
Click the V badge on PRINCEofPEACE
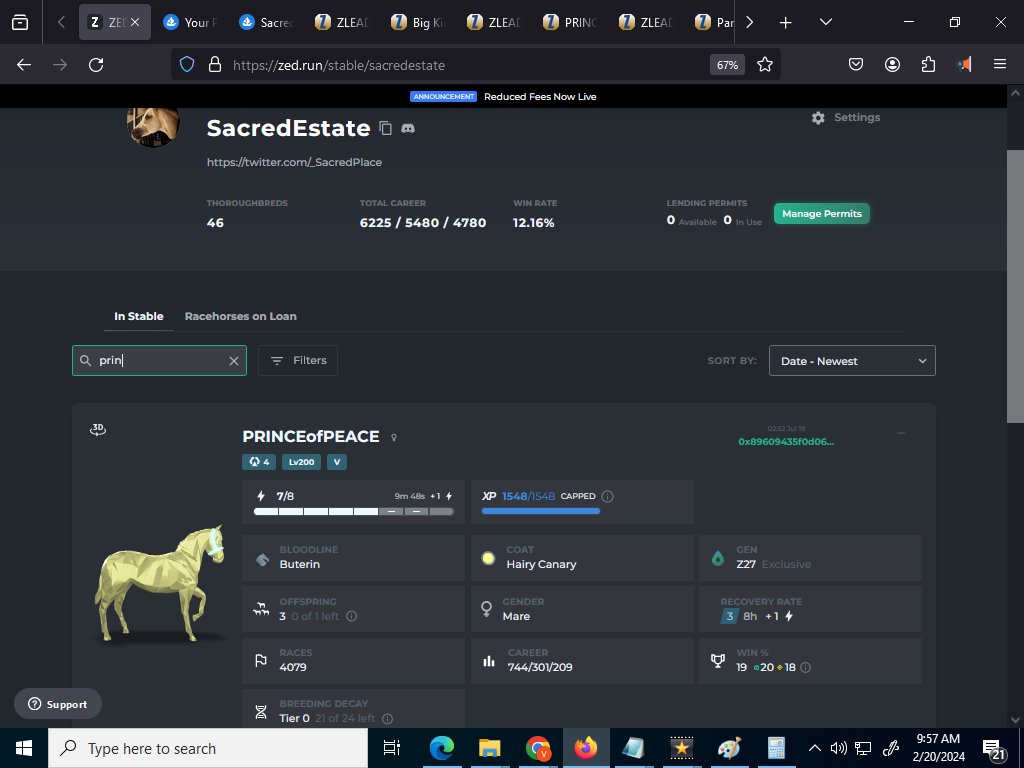pos(337,462)
